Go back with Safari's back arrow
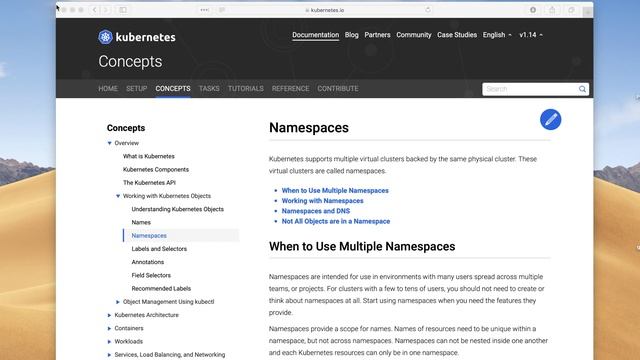640x360 pixels. pyautogui.click(x=94, y=10)
